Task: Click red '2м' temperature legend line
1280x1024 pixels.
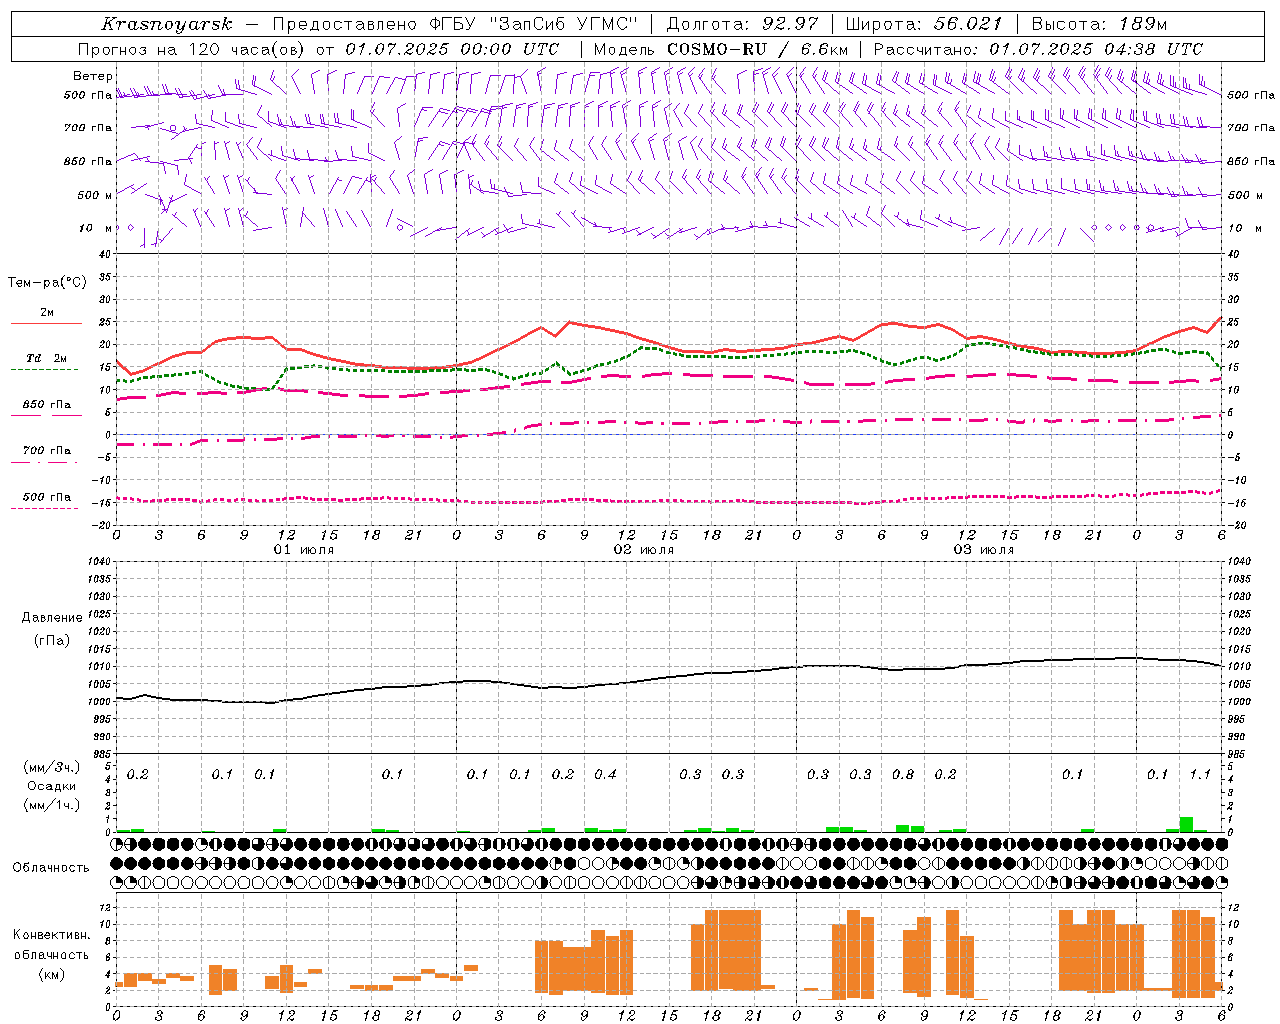Action: (46, 323)
